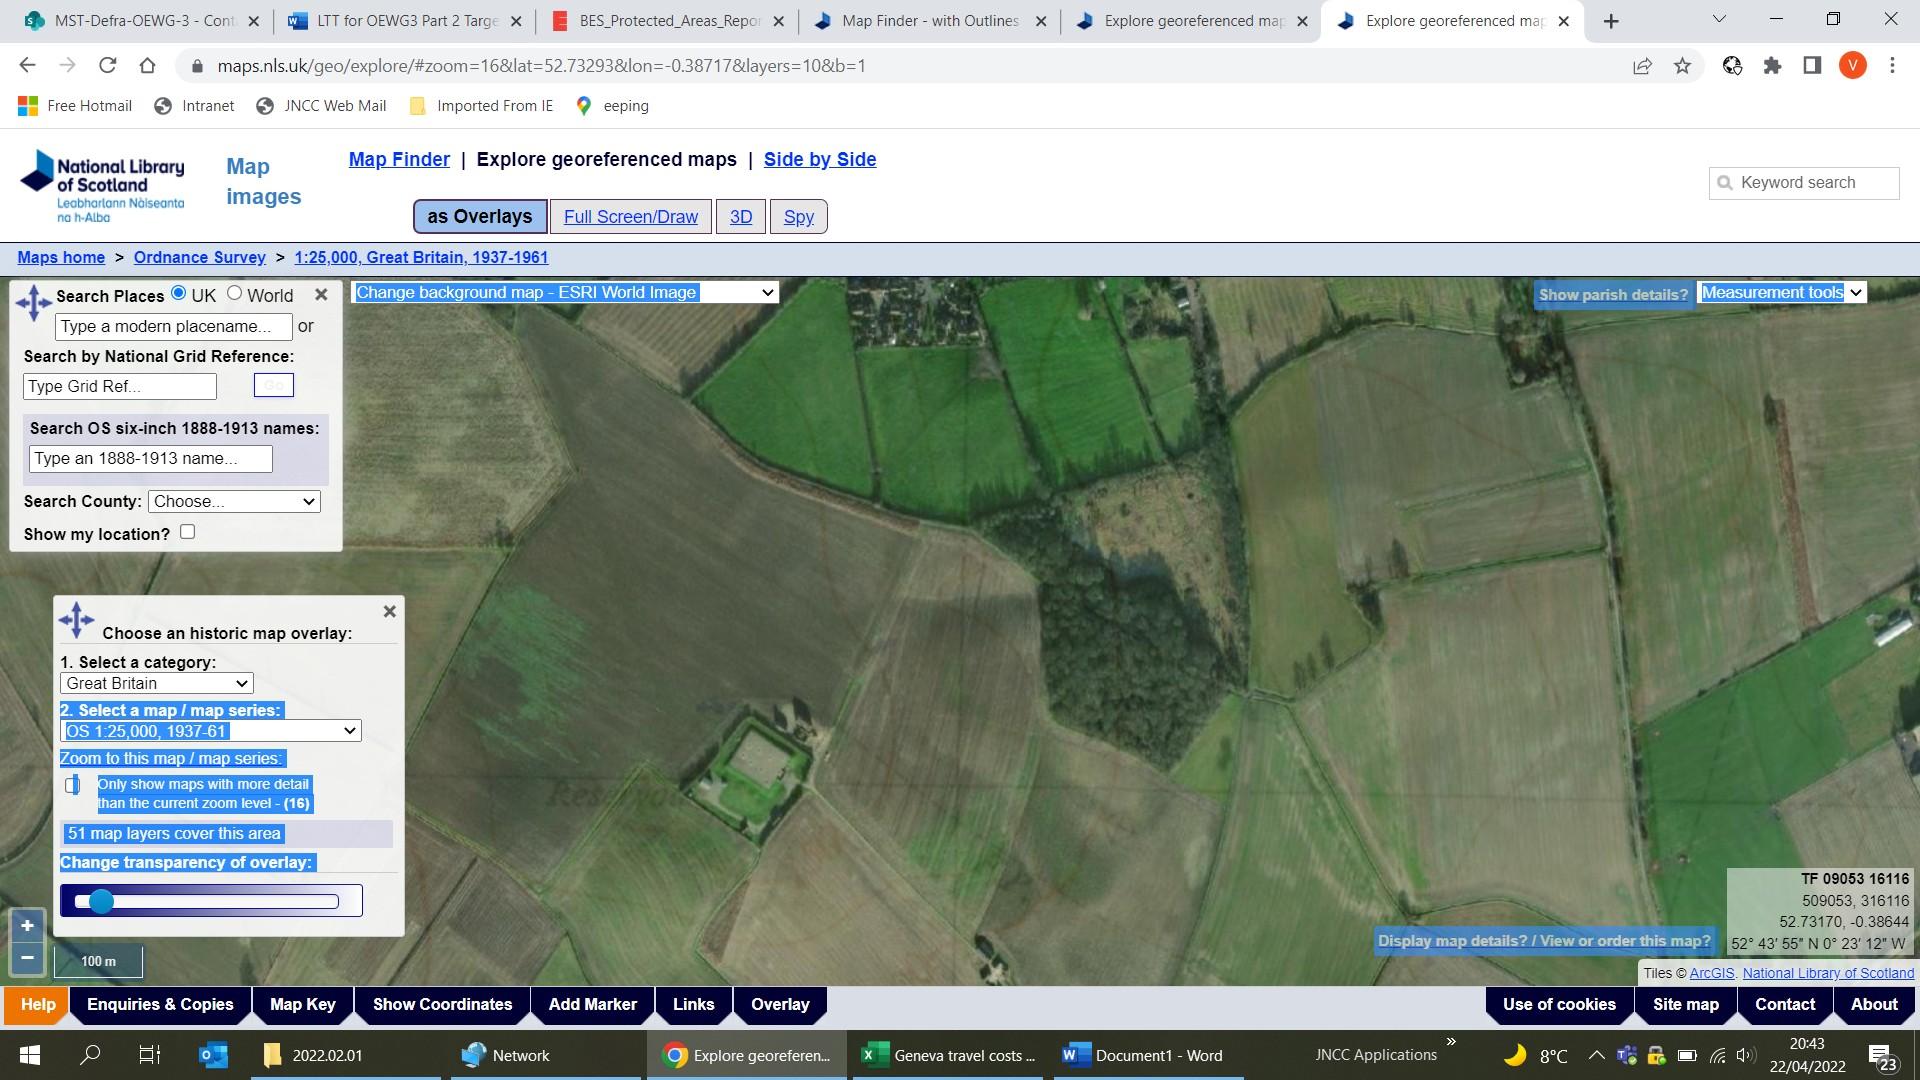Toggle Only show maps with more detail checkbox
1920x1080 pixels.
pyautogui.click(x=73, y=785)
